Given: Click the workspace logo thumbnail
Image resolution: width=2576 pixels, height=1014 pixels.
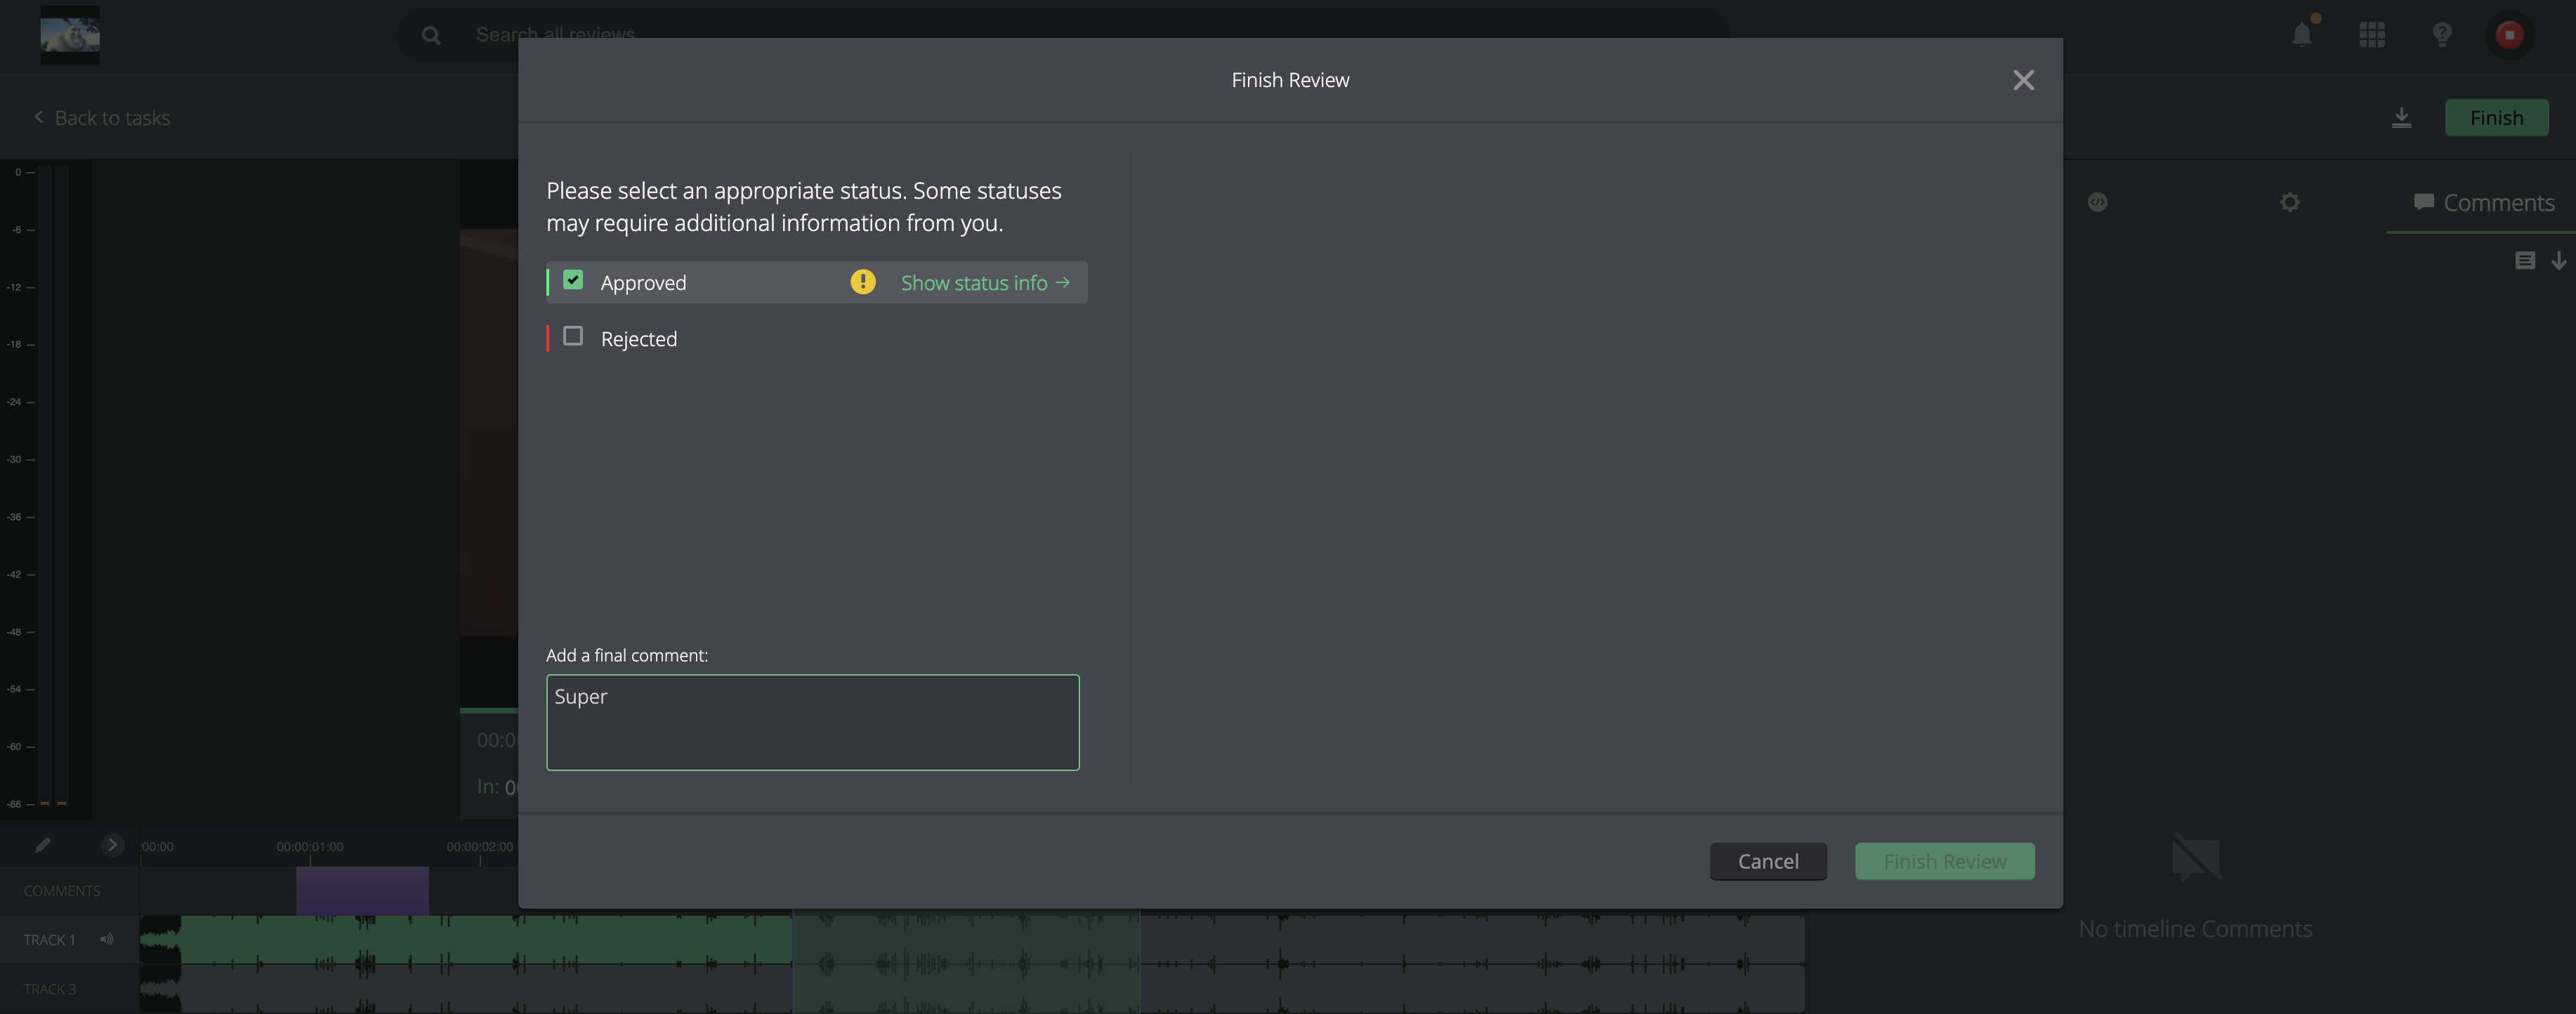Looking at the screenshot, I should 70,34.
